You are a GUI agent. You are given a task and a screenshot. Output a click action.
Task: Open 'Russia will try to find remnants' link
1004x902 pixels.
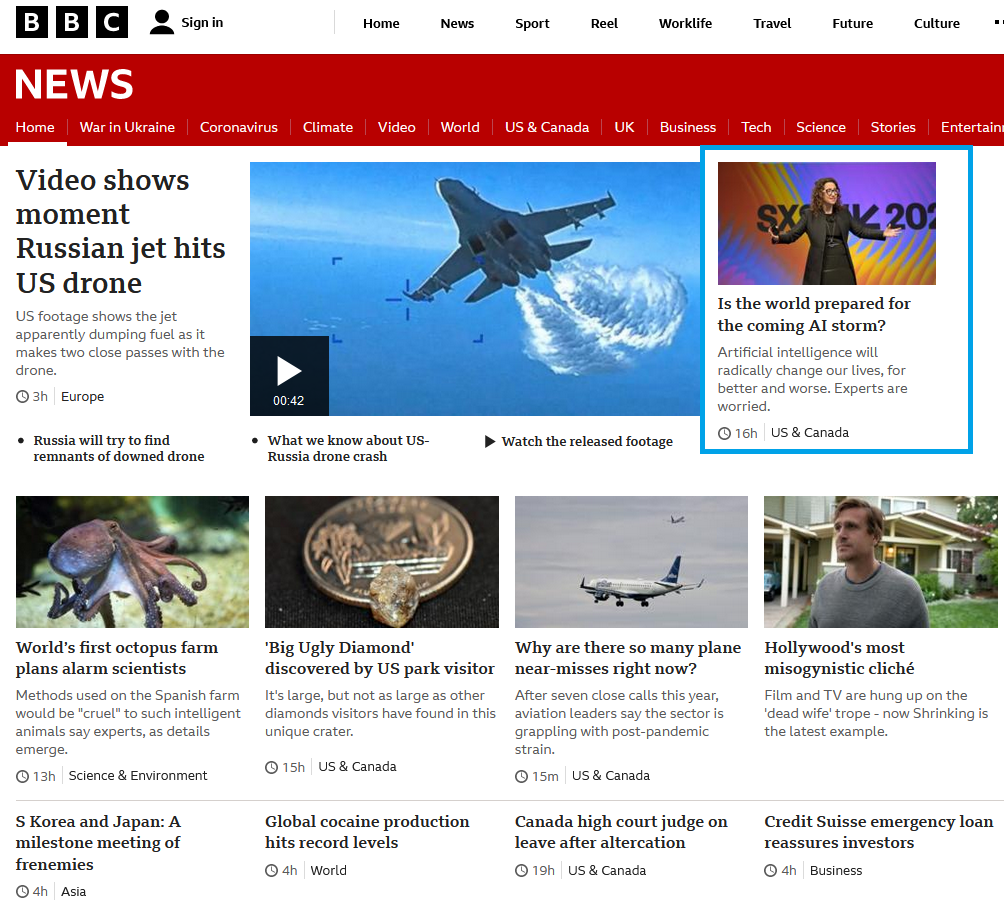(x=118, y=448)
